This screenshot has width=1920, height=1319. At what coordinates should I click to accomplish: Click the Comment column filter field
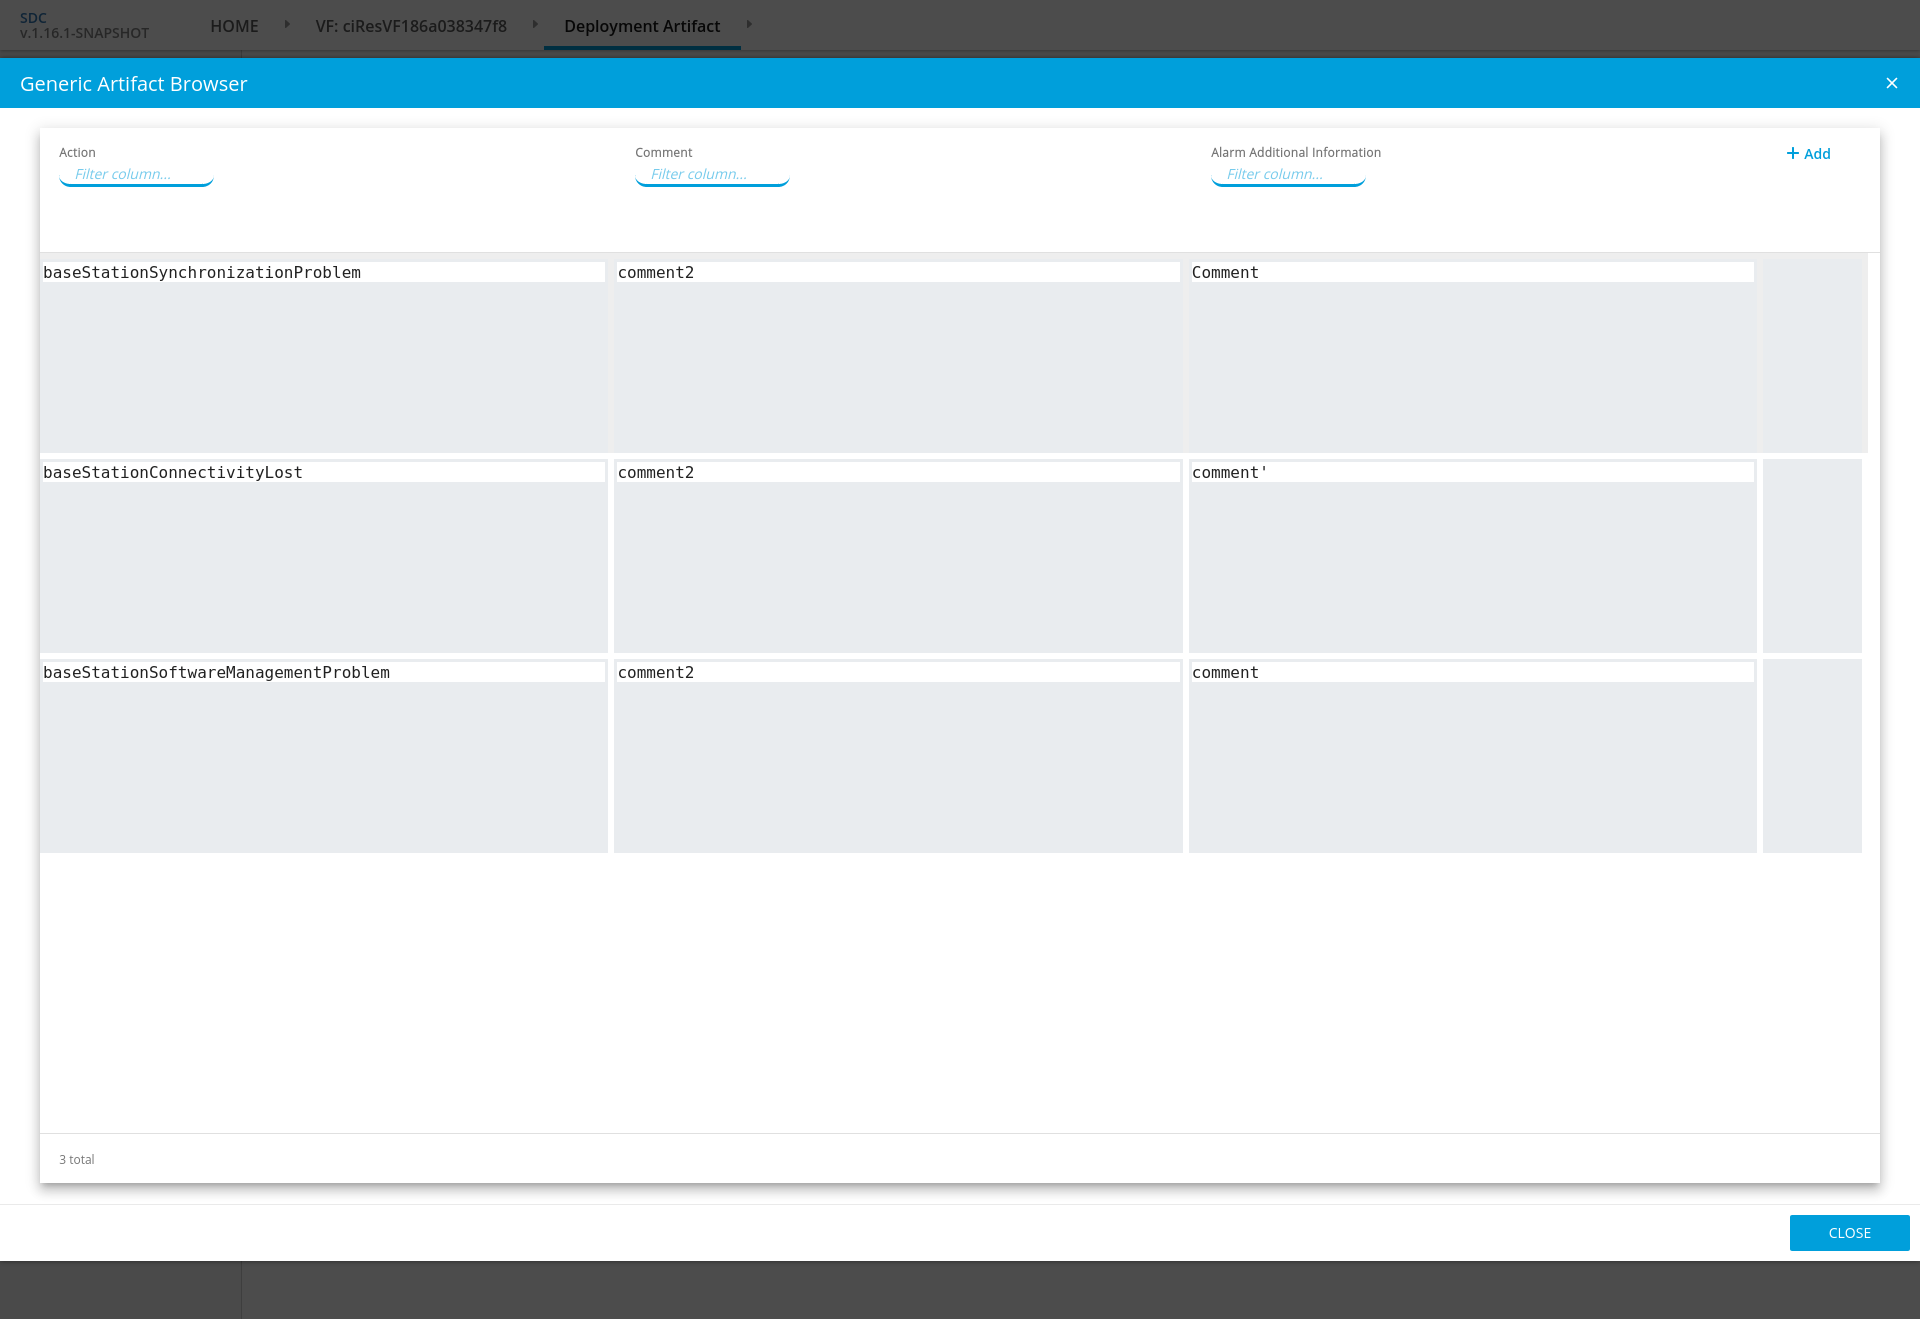tap(712, 174)
